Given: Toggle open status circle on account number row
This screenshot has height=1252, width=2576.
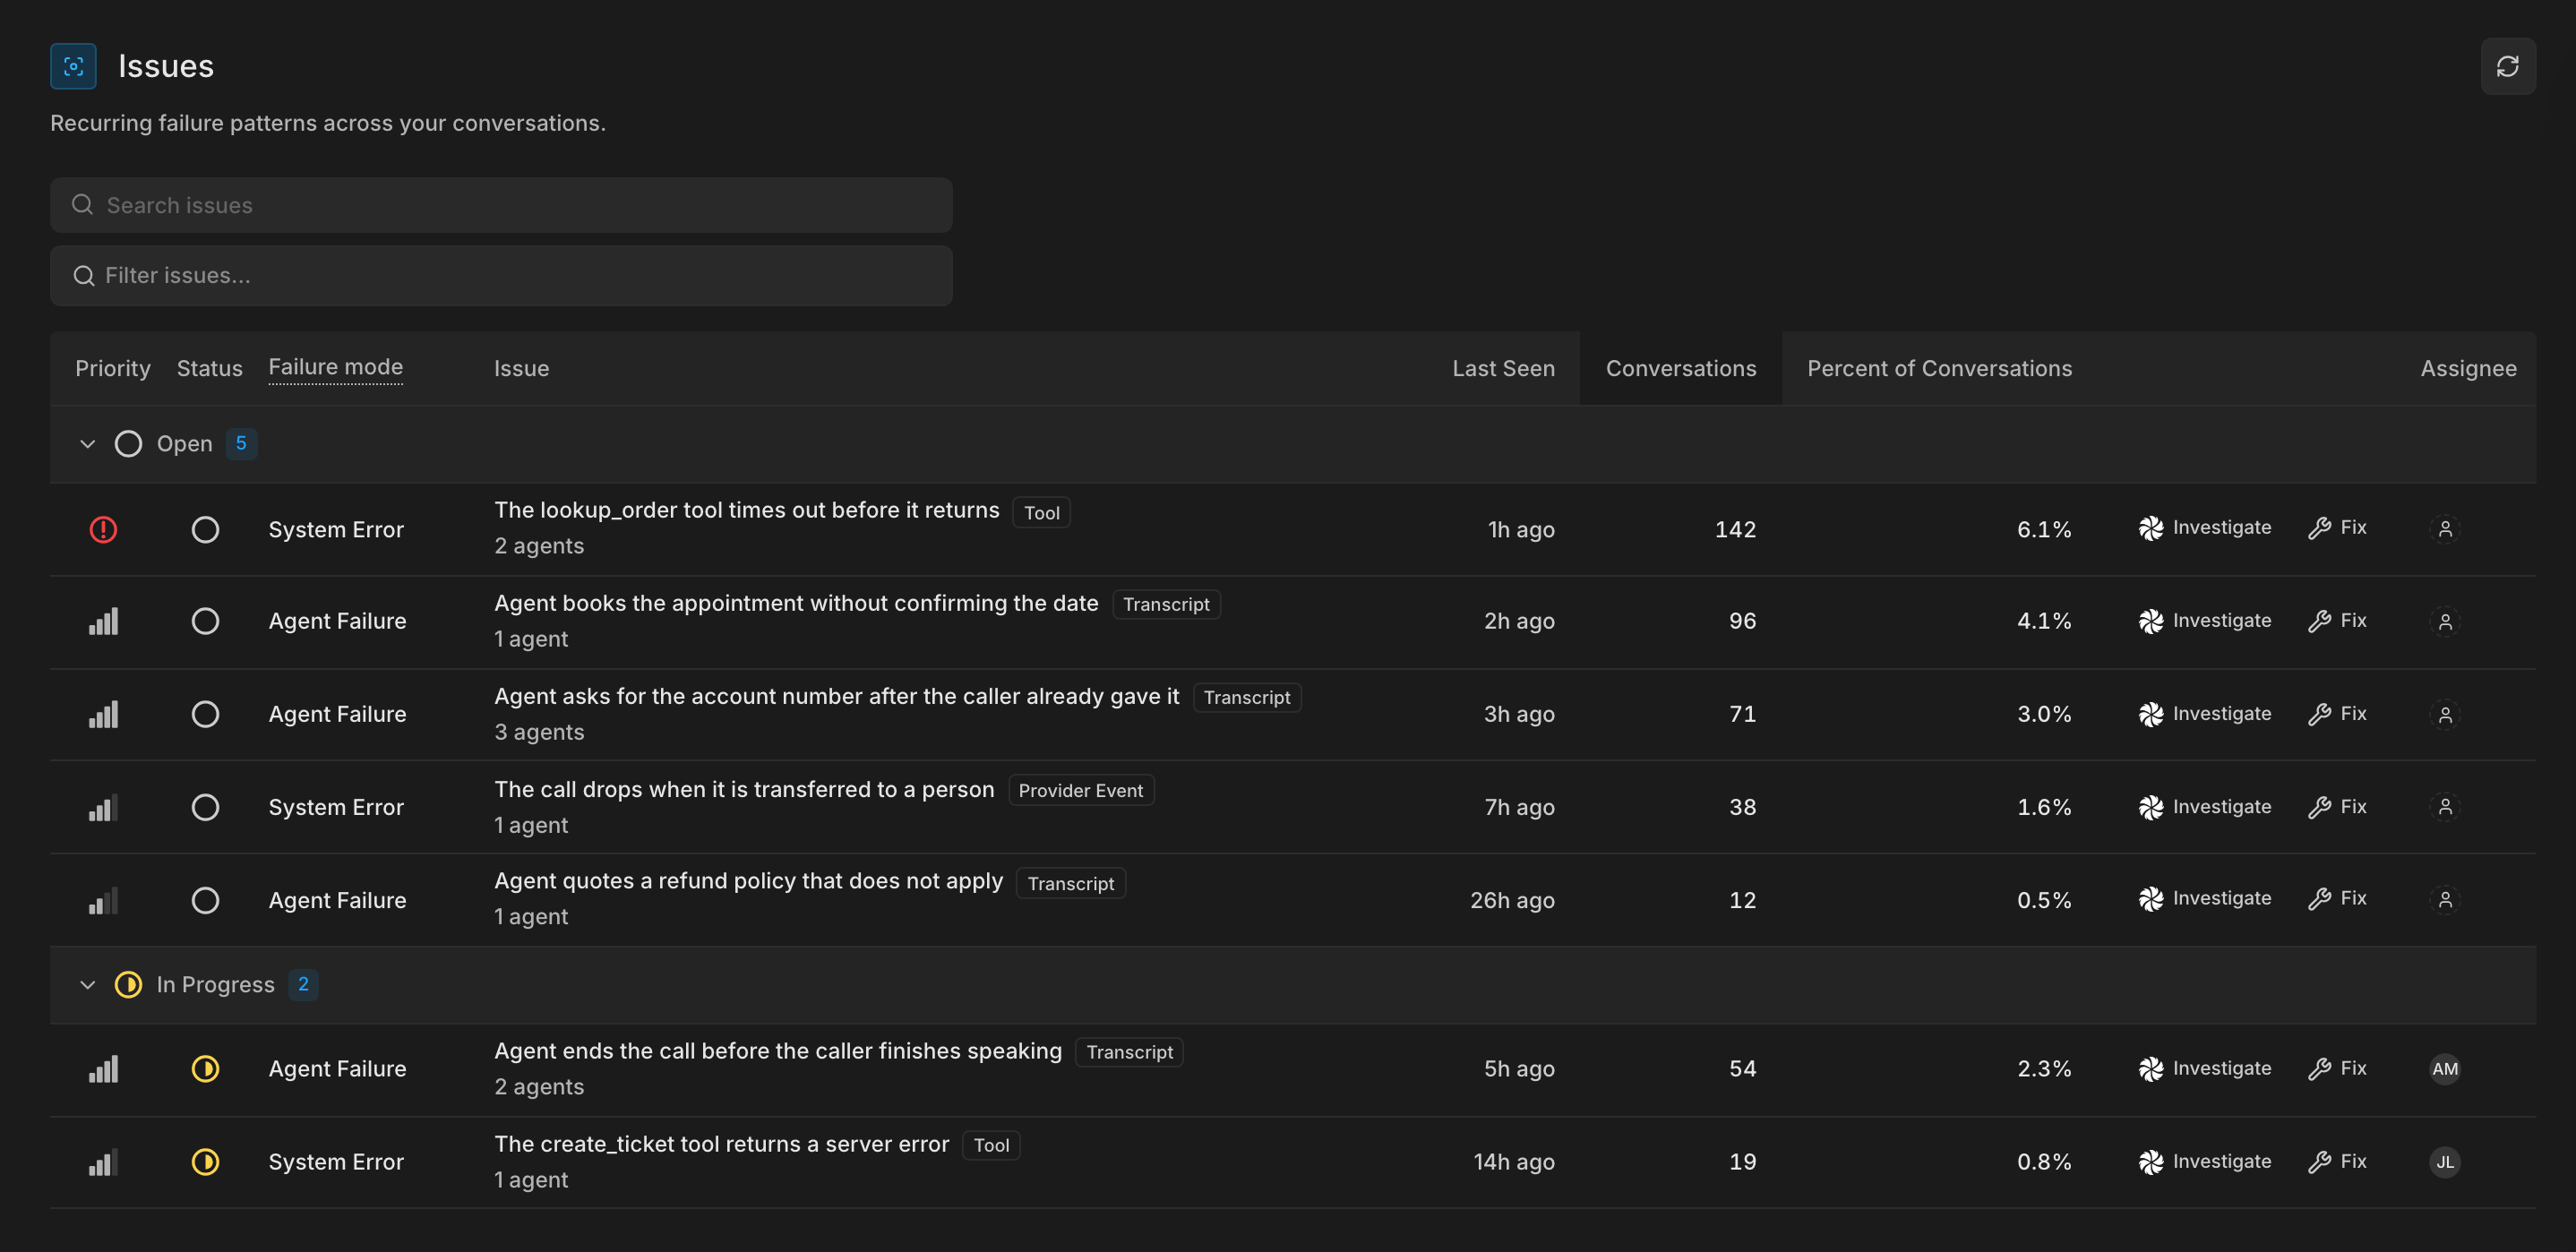Looking at the screenshot, I should (x=205, y=714).
